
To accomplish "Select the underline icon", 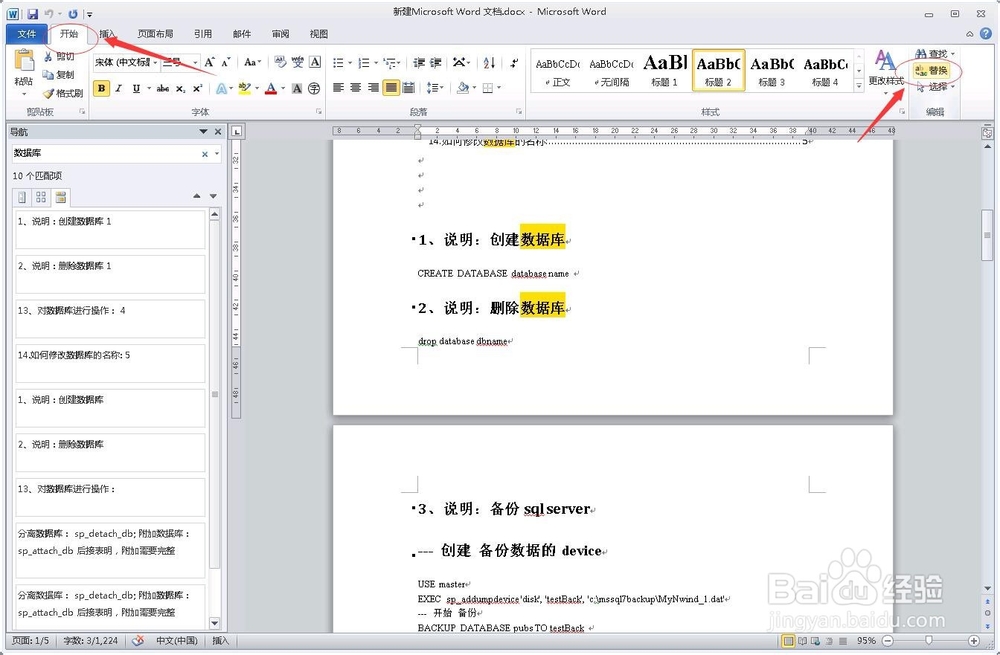I will point(135,88).
